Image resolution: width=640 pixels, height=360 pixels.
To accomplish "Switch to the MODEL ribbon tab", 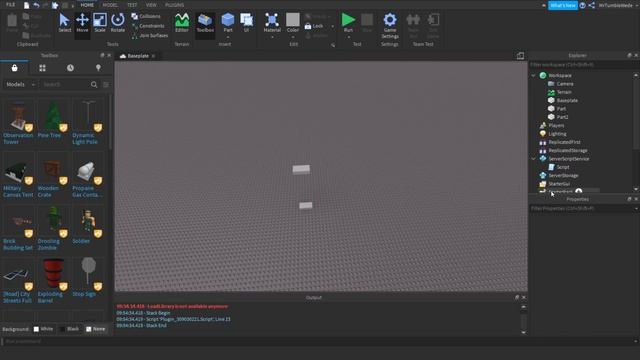I will (110, 5).
